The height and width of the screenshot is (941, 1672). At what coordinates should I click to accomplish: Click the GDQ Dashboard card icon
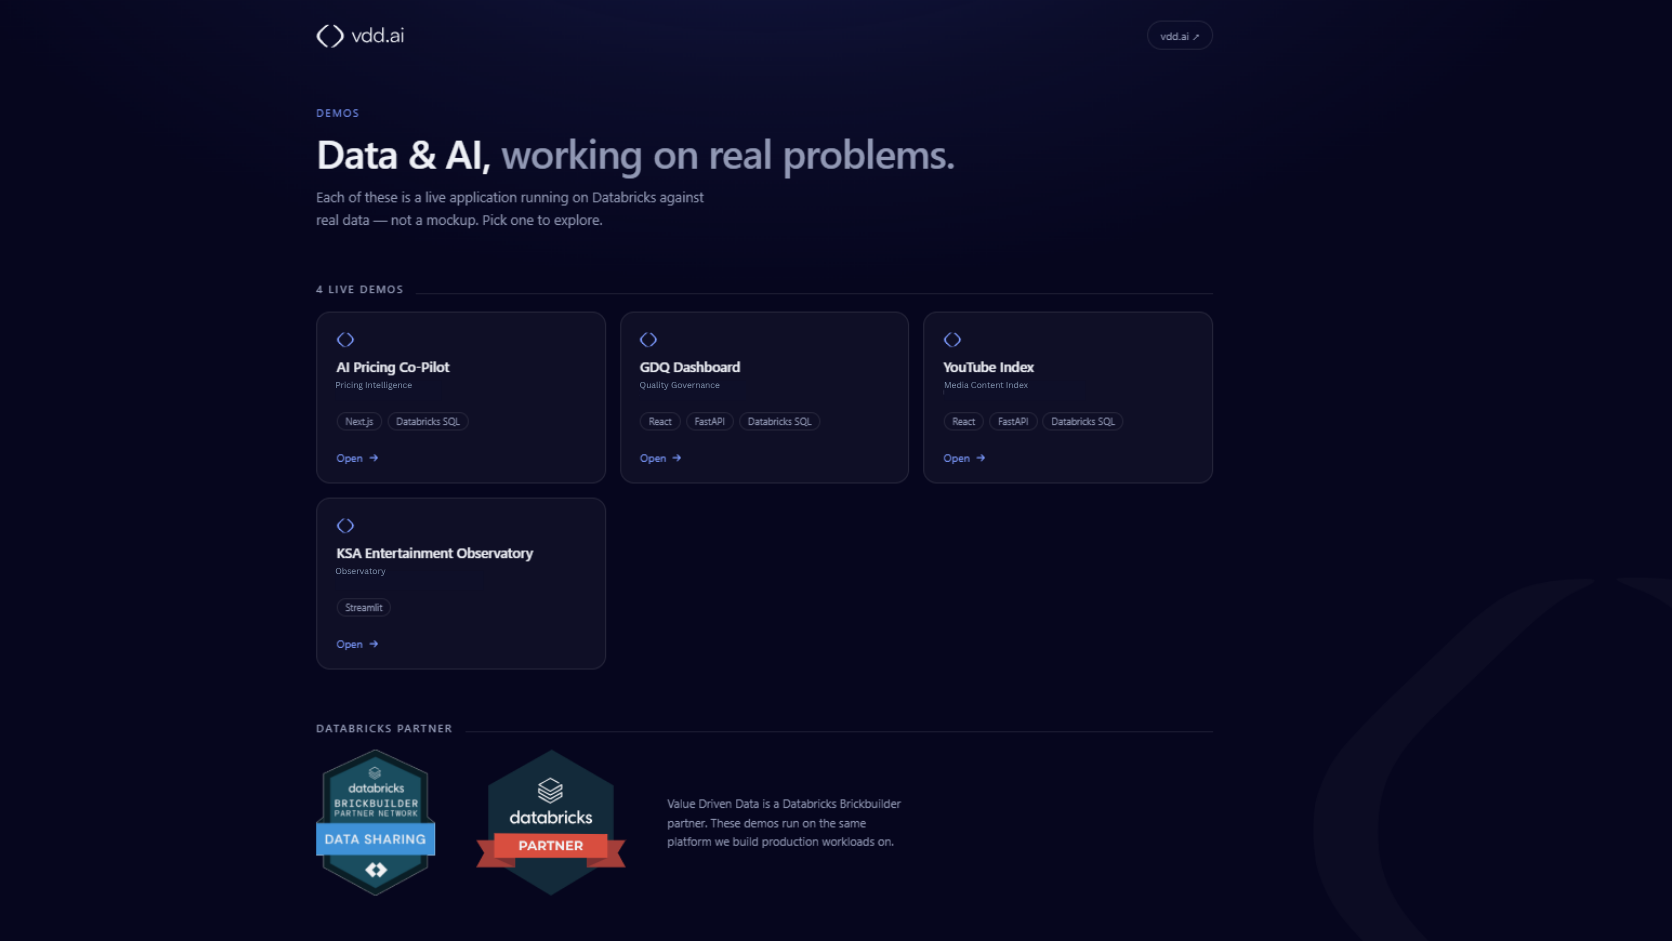coord(648,340)
